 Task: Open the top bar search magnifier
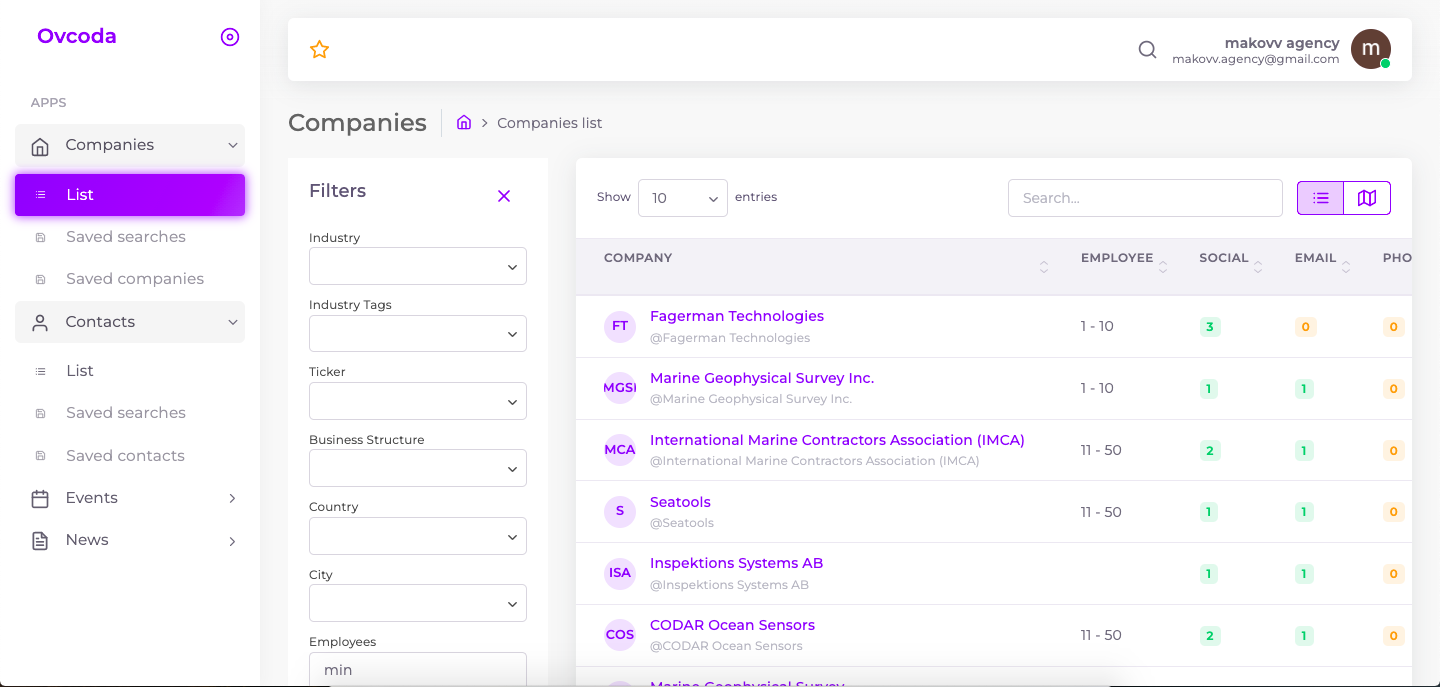1147,49
